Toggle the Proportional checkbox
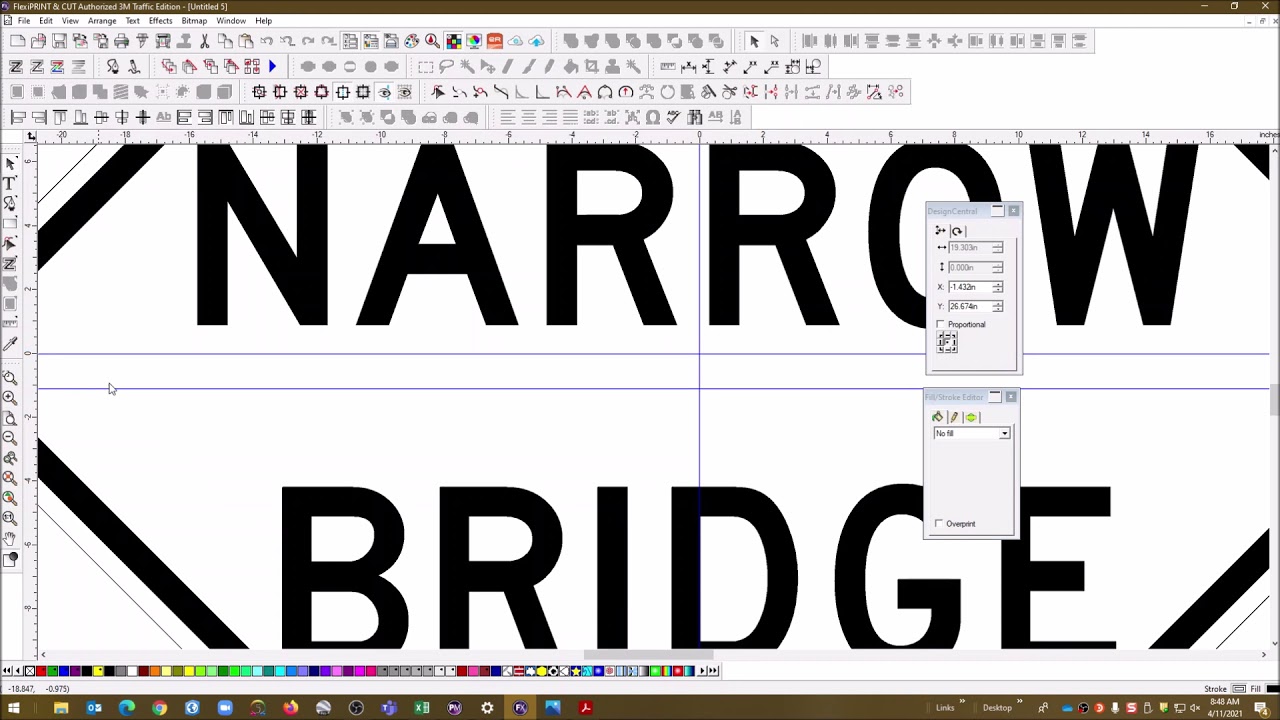This screenshot has height=720, width=1280. tap(941, 325)
